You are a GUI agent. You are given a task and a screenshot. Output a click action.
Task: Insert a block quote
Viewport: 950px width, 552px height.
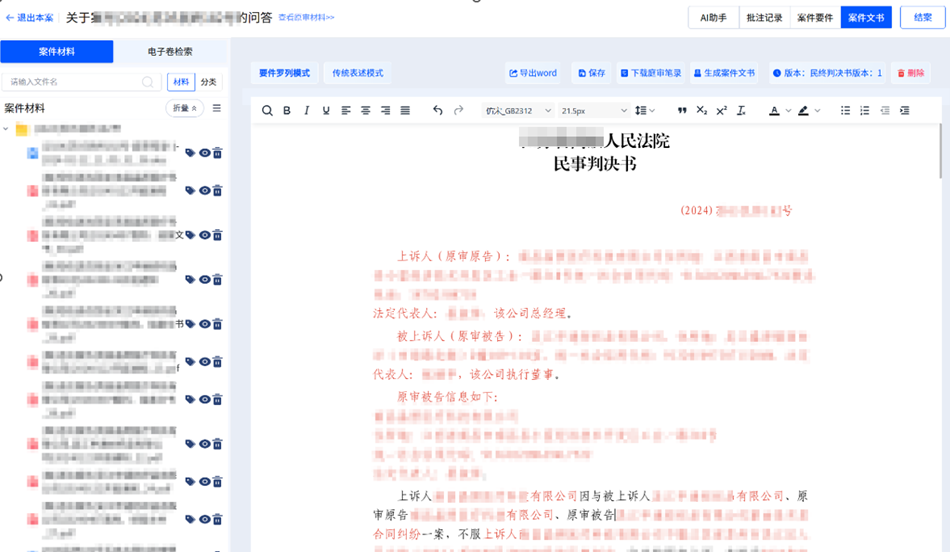(682, 110)
